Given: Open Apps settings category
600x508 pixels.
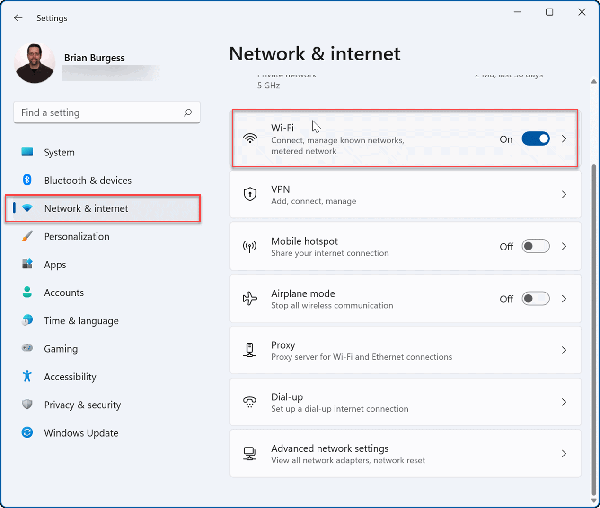Looking at the screenshot, I should click(106, 264).
